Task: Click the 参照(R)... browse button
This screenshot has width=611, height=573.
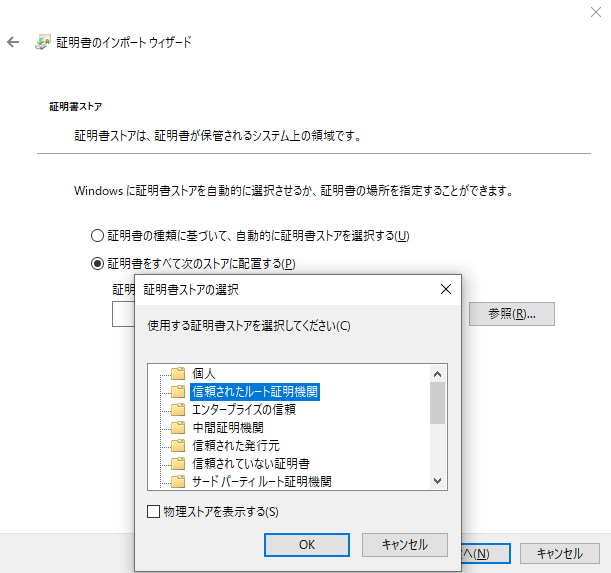Action: tap(512, 314)
